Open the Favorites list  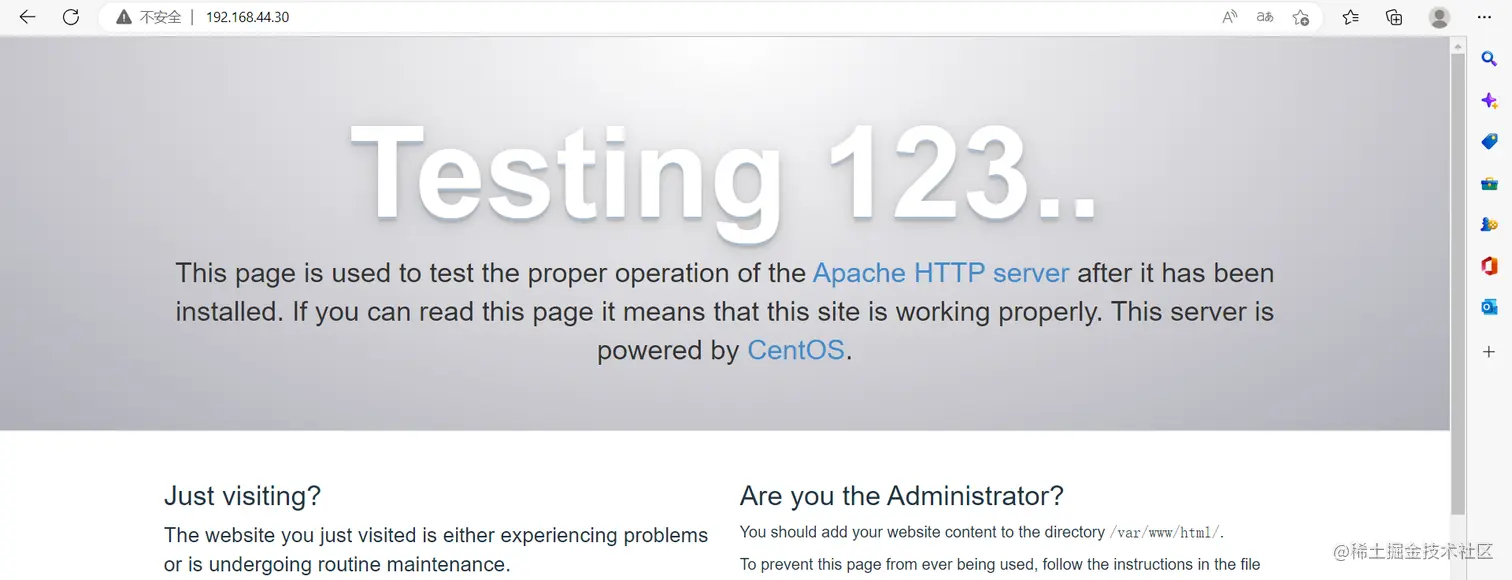coord(1351,17)
